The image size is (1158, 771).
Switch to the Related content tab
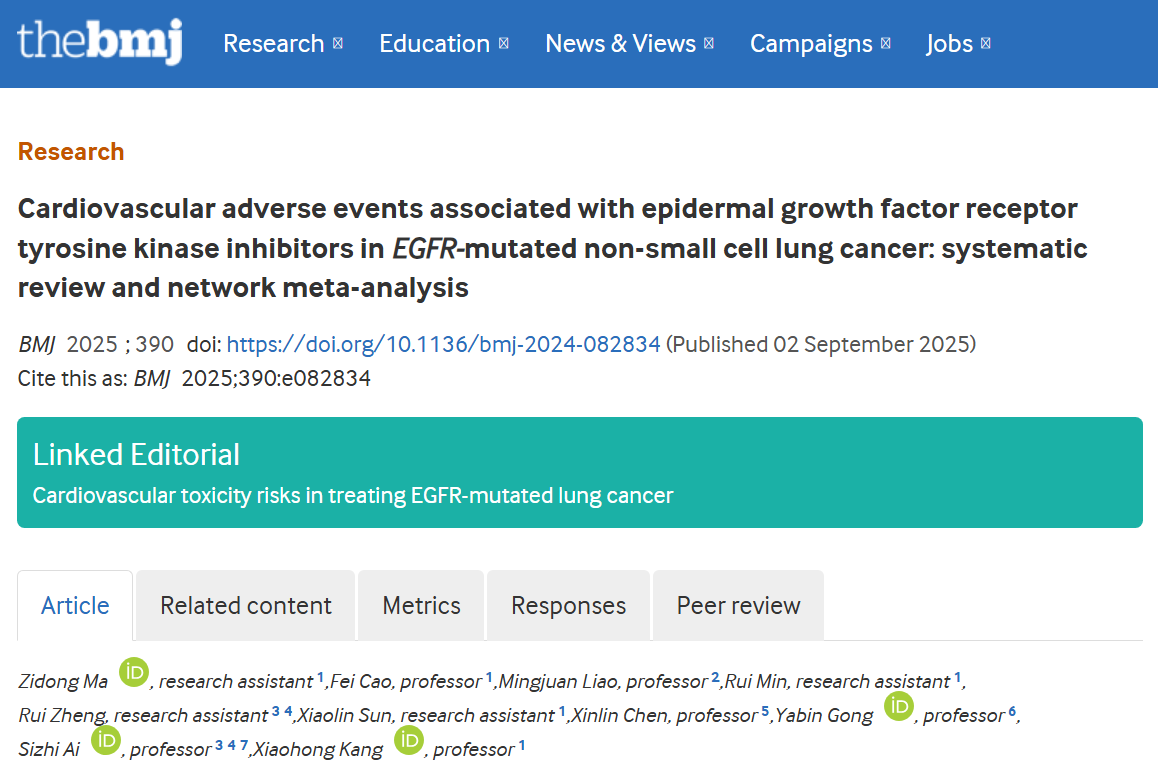pos(246,606)
